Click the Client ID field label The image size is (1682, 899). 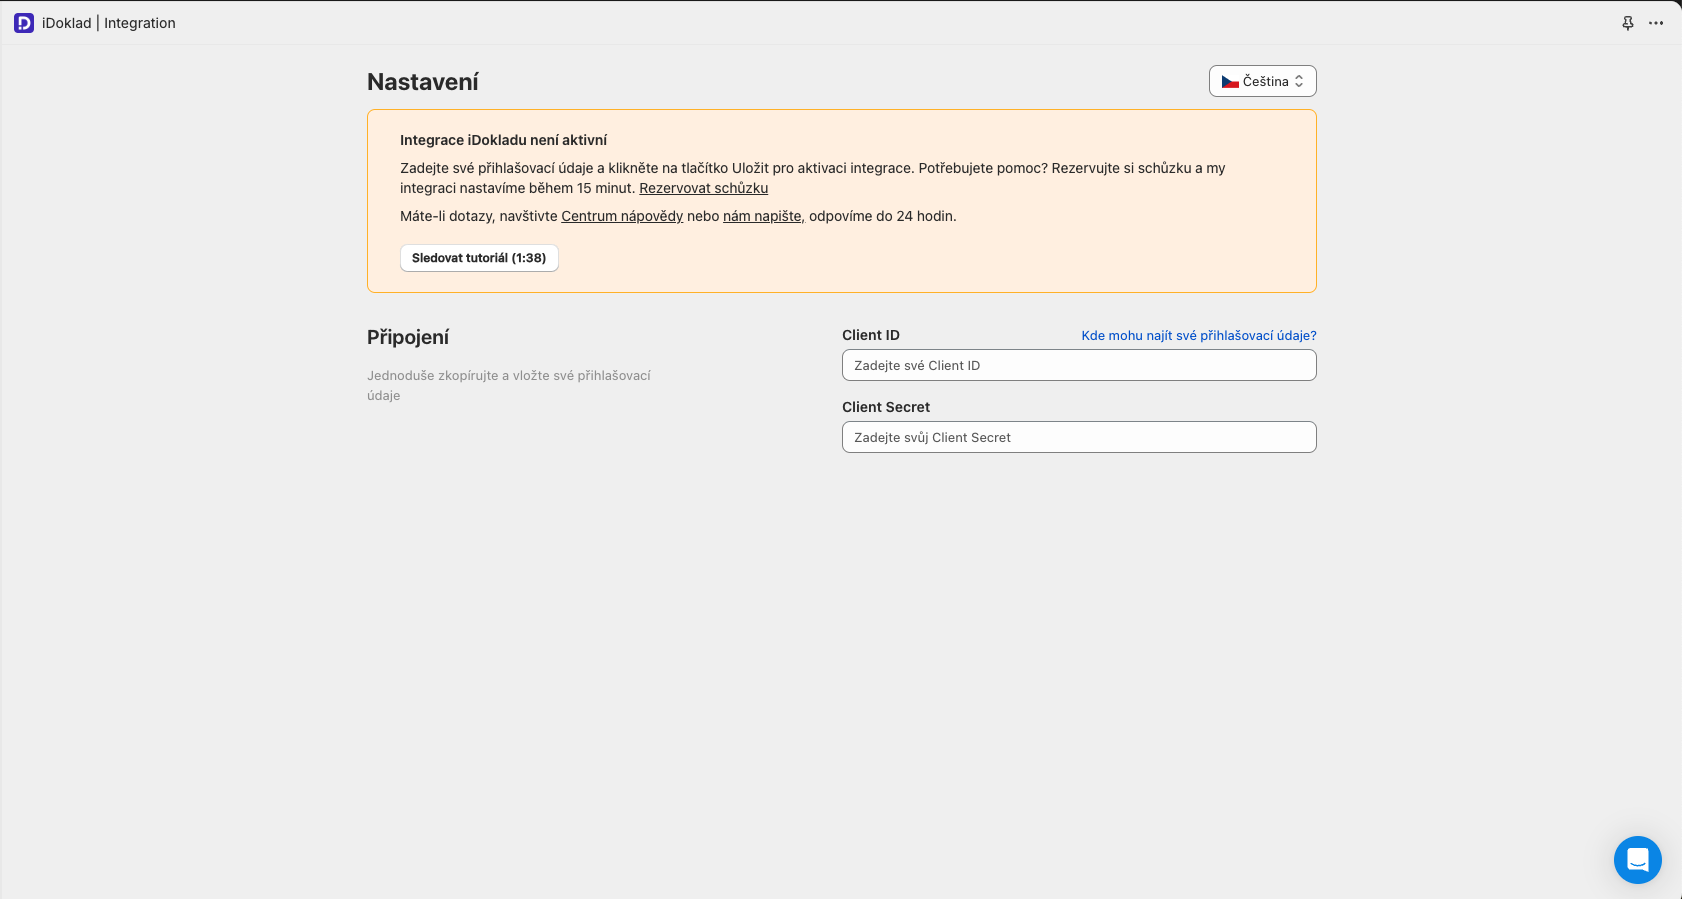[870, 335]
